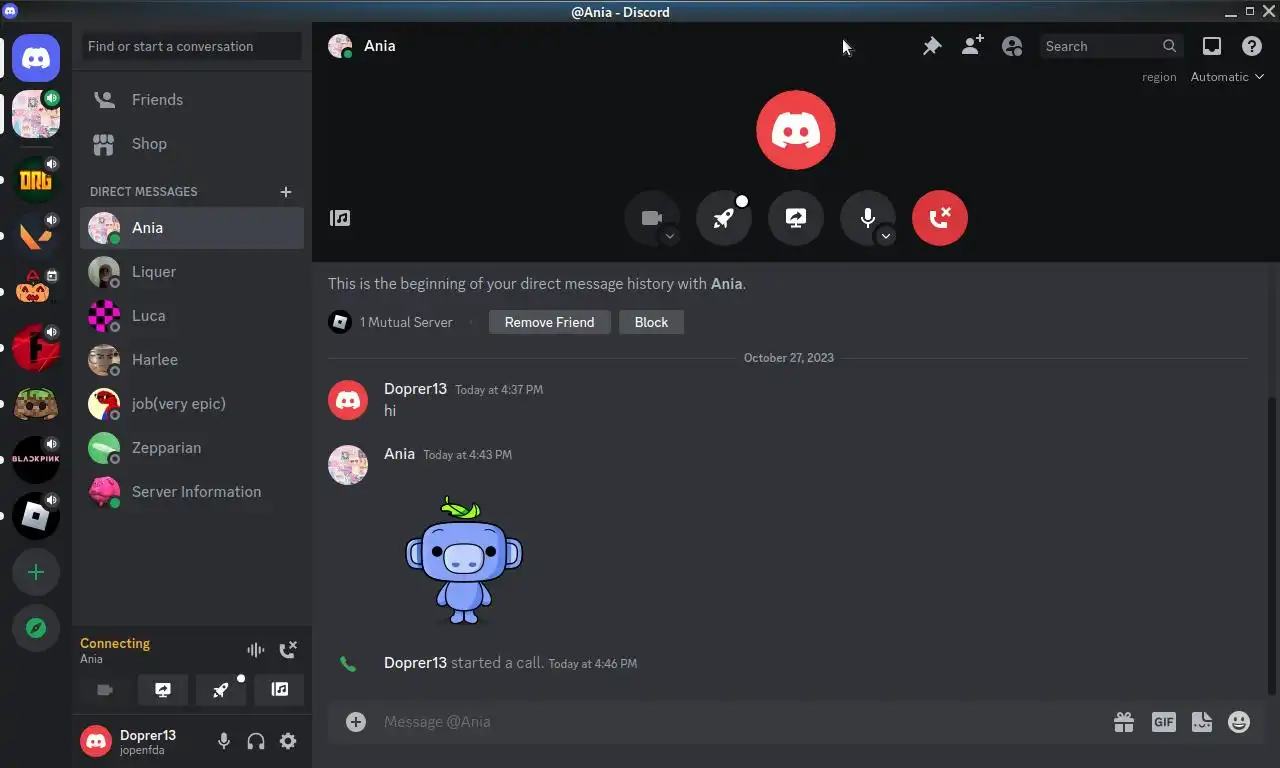Select Ania direct message
This screenshot has width=1280, height=768.
pos(192,228)
